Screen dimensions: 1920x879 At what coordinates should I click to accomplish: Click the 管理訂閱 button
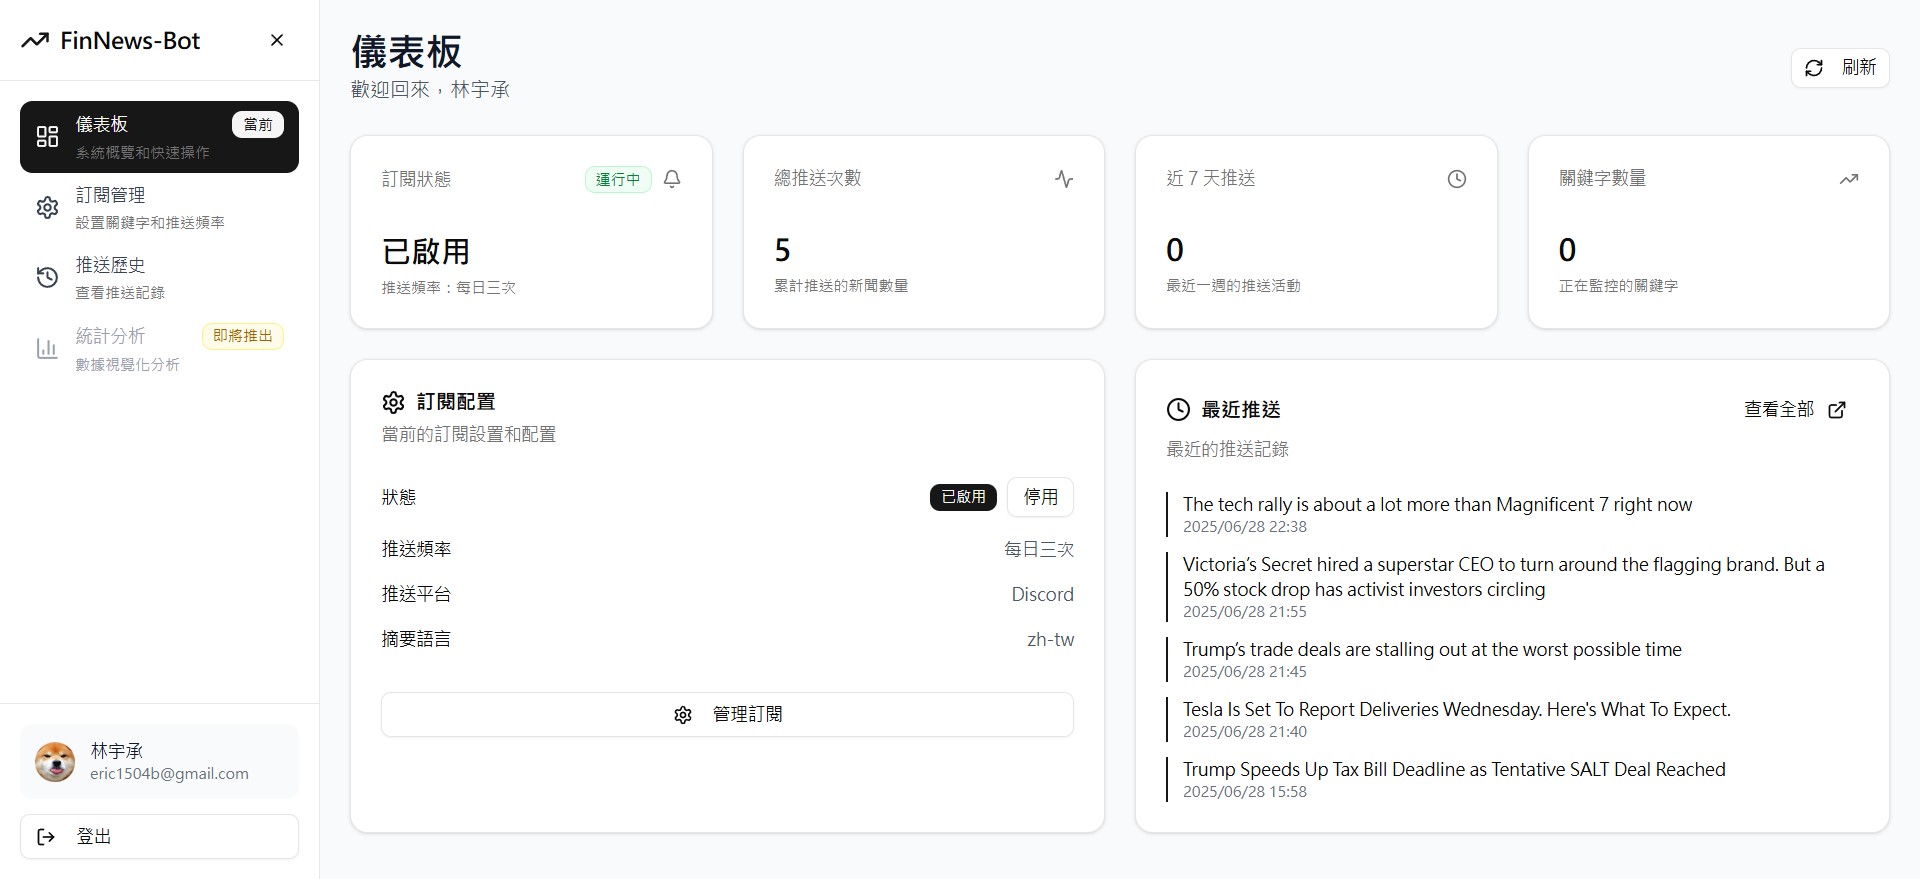coord(727,715)
